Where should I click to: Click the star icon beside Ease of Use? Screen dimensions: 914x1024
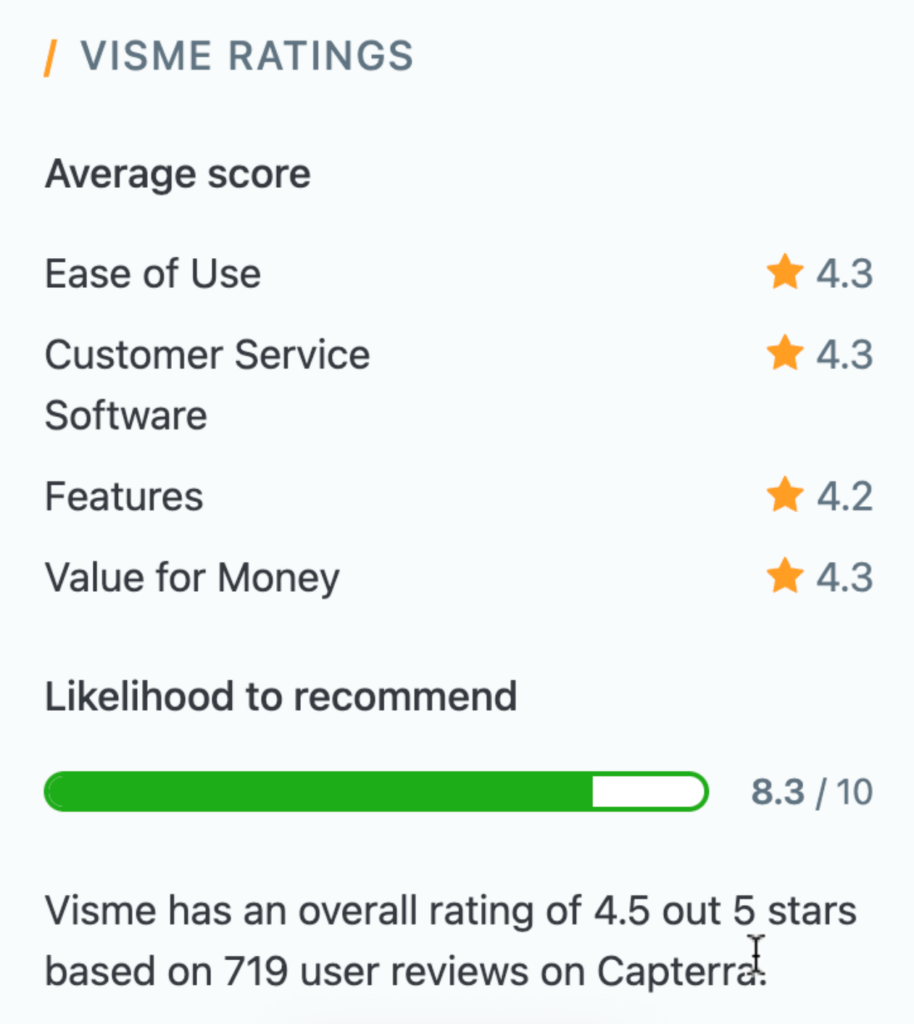coord(785,272)
